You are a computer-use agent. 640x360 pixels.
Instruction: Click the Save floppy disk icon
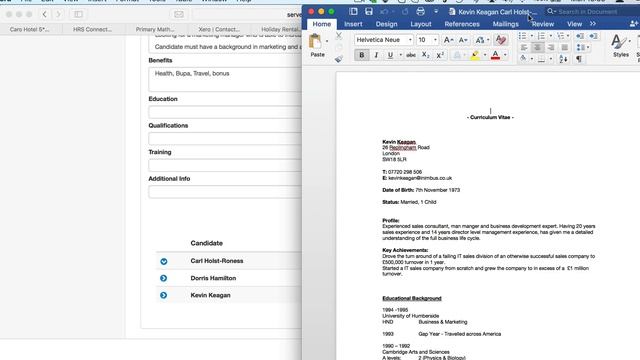[x=369, y=11]
